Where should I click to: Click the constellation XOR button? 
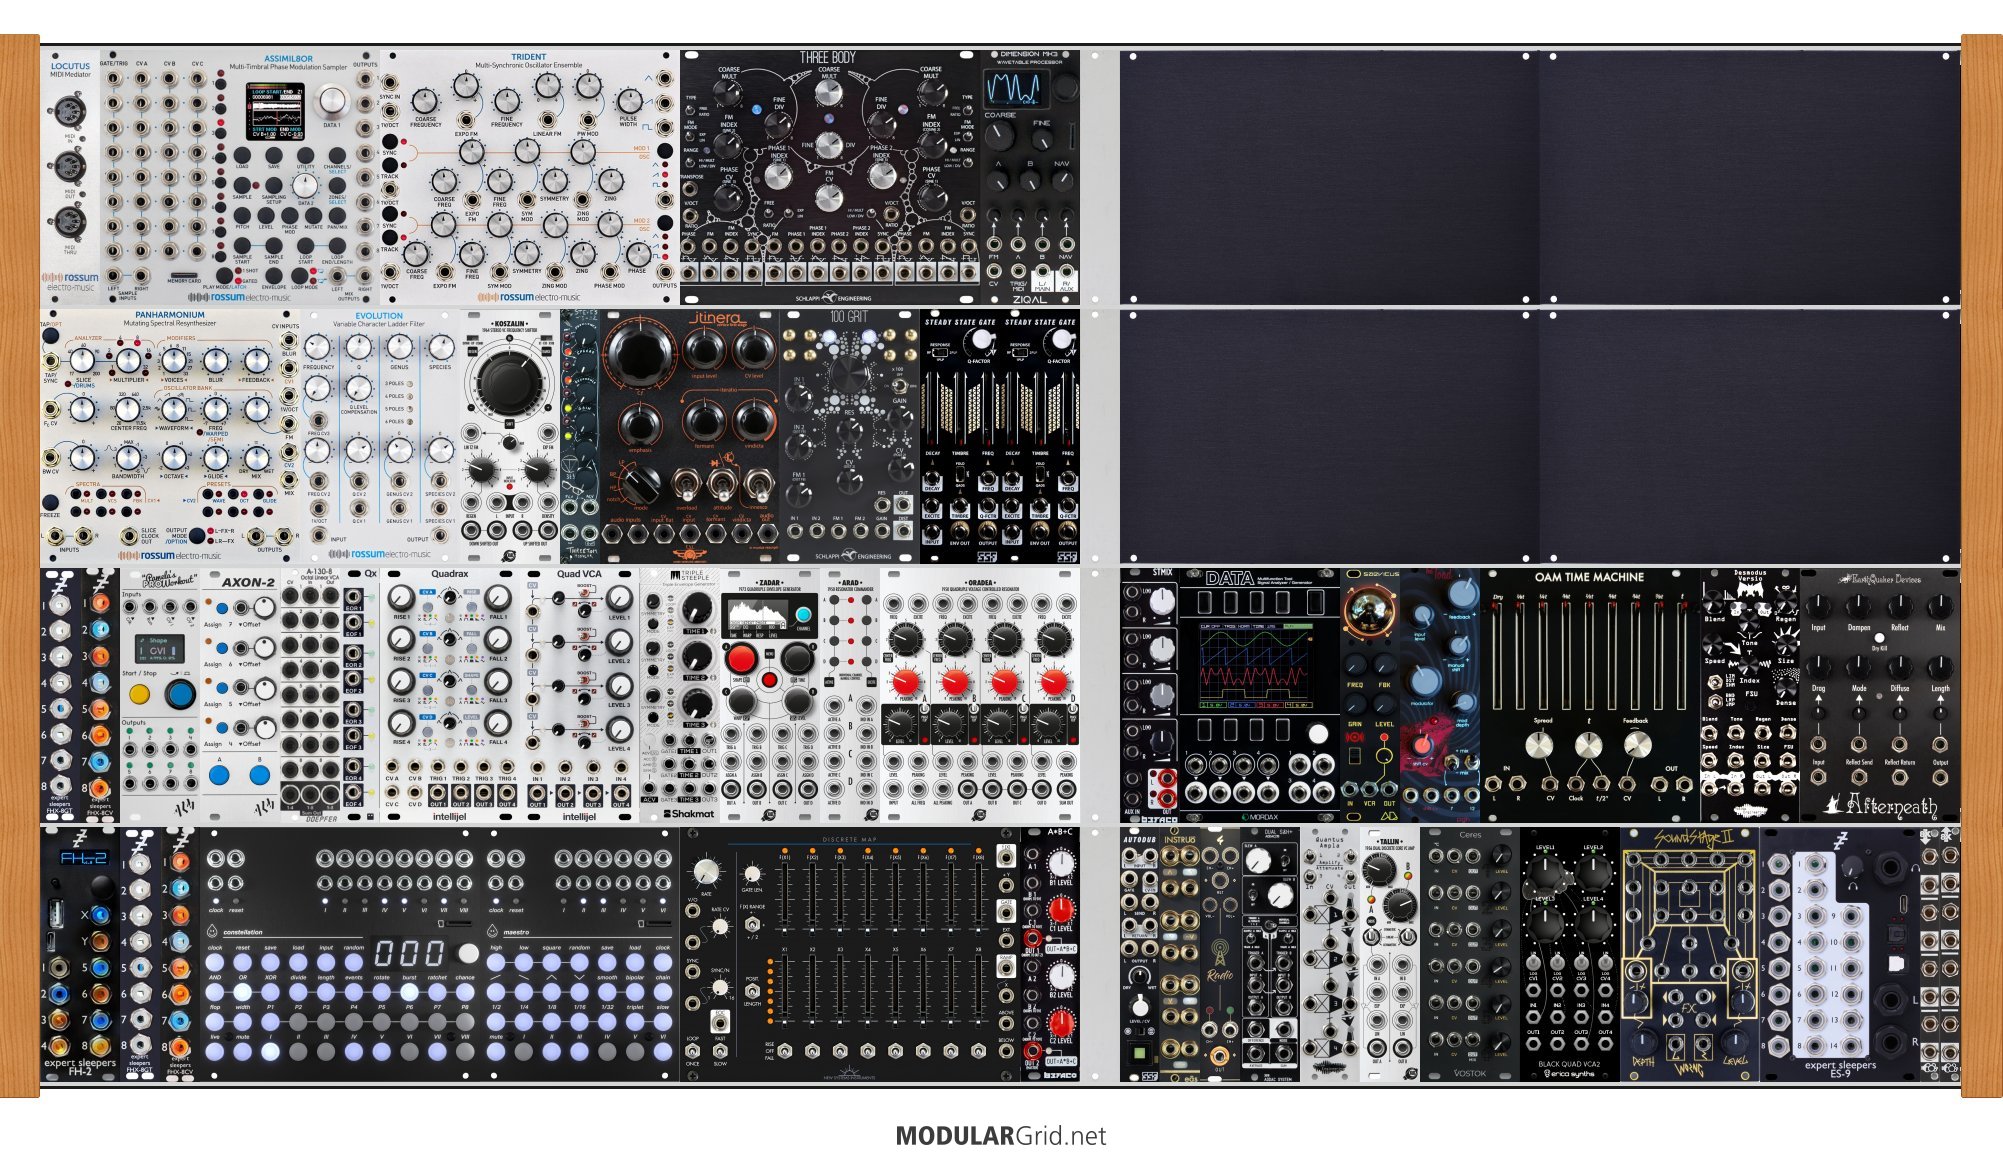(270, 993)
